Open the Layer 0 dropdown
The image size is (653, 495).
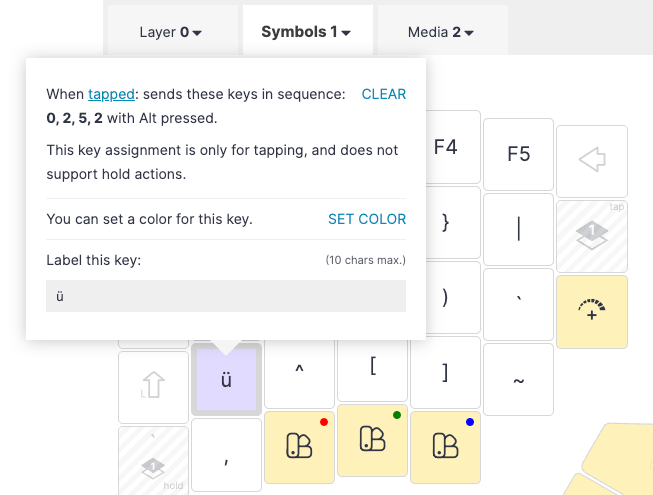(171, 32)
